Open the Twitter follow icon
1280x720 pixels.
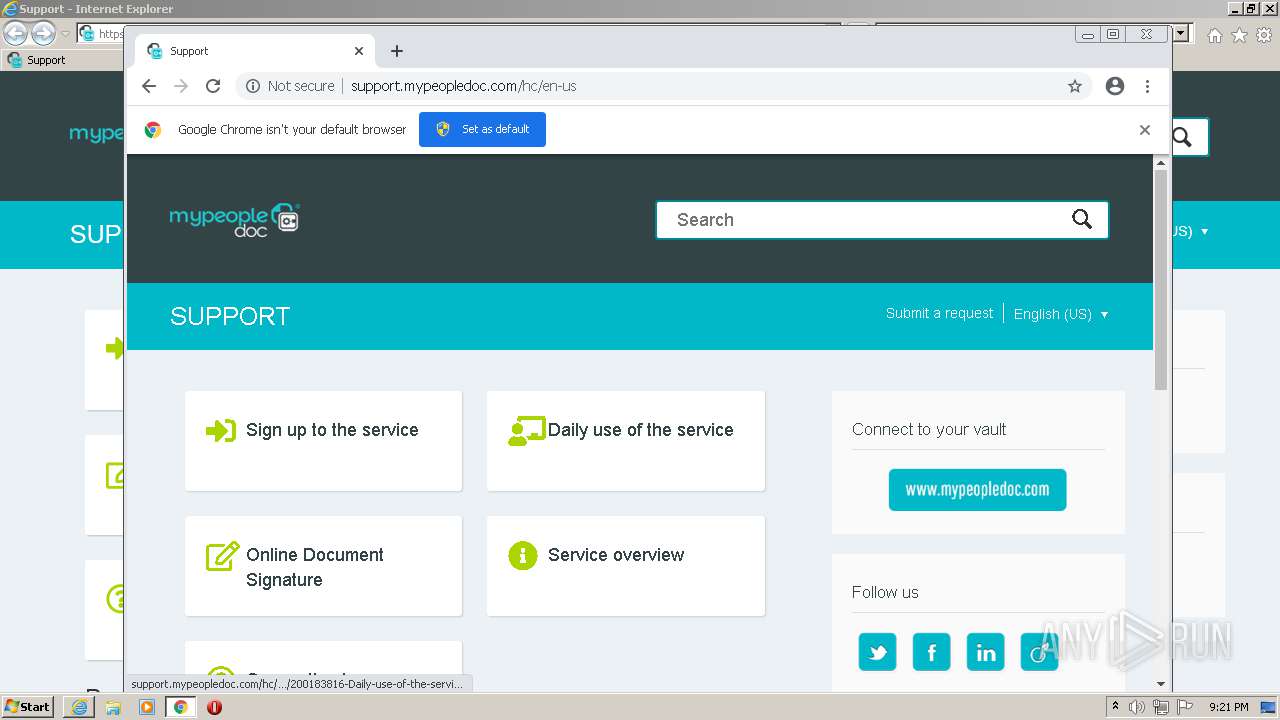coord(877,652)
